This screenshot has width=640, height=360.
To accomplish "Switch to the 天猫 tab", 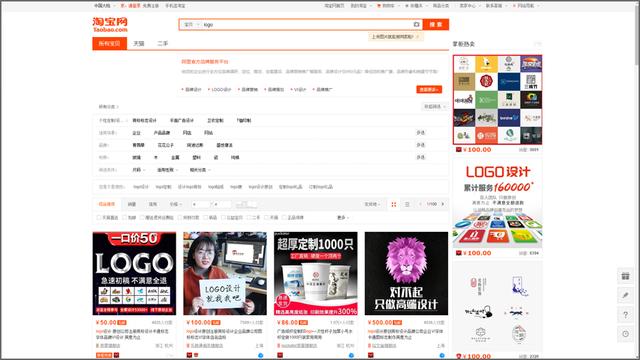I will 139,43.
